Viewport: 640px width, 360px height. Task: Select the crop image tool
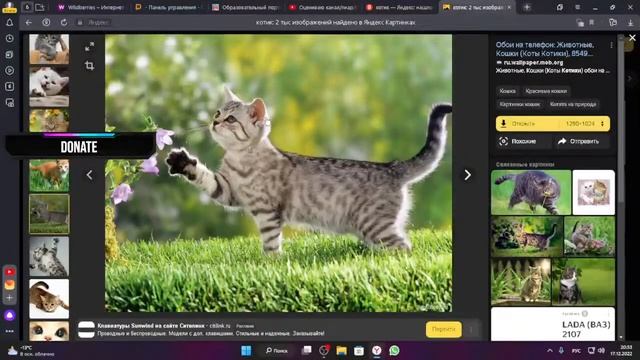point(89,65)
